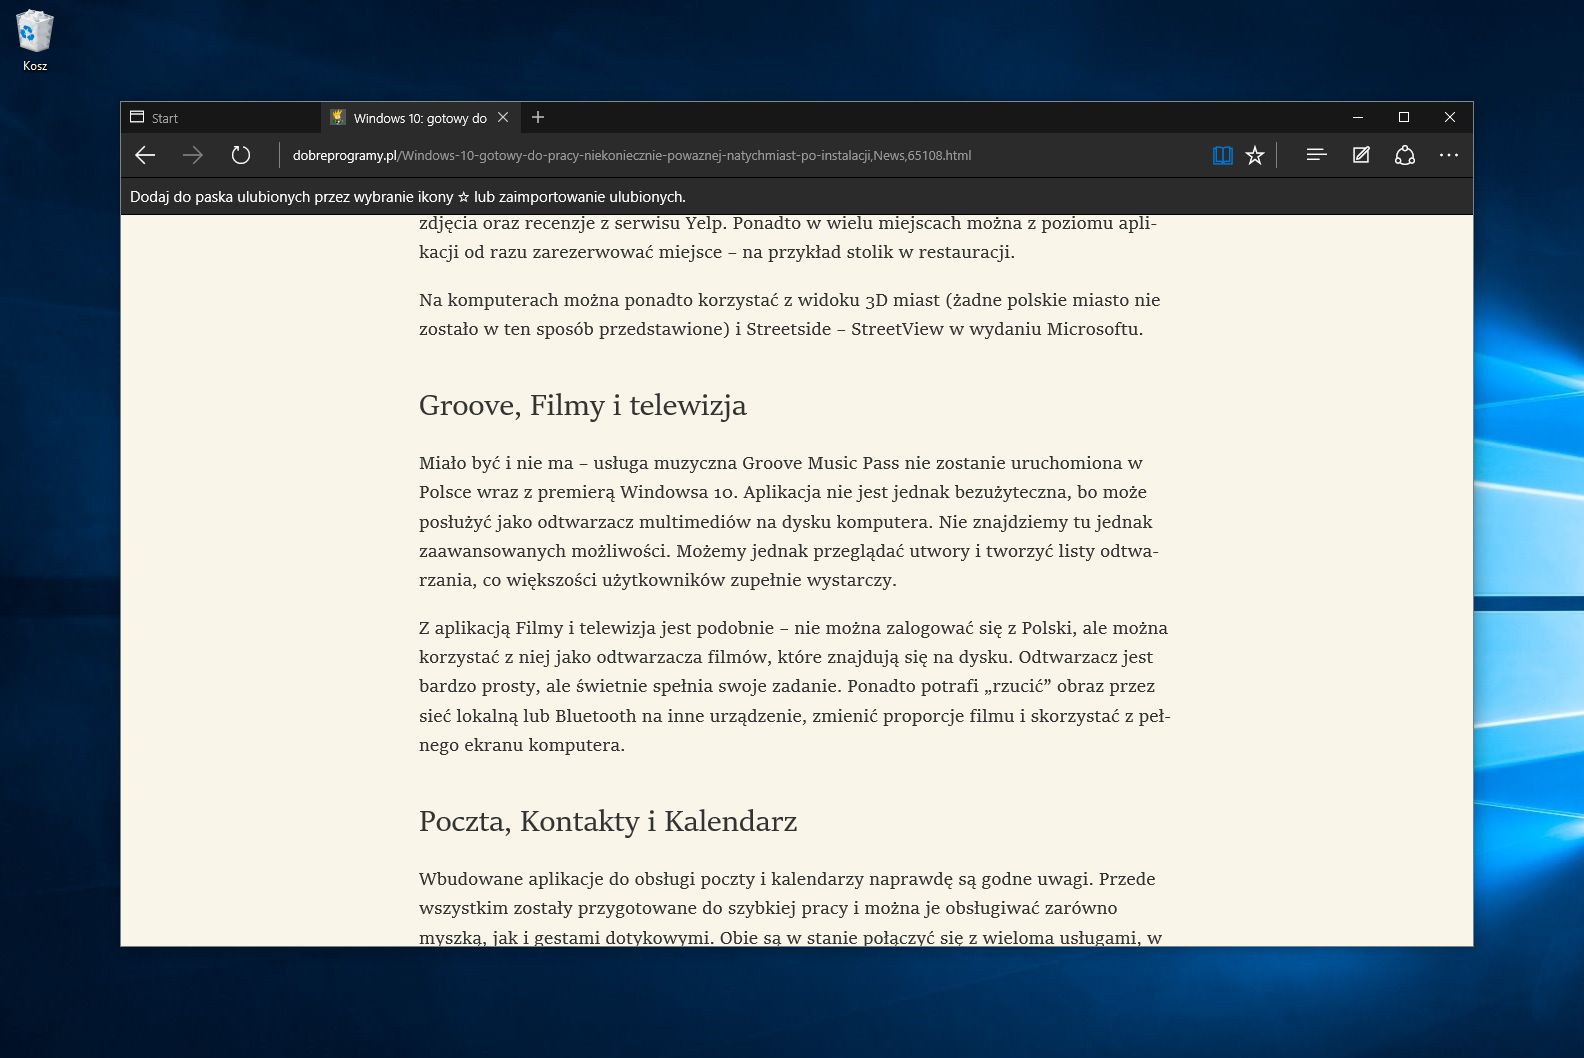
Task: Click text 'Miało być i nie ma'
Action: click(496, 463)
